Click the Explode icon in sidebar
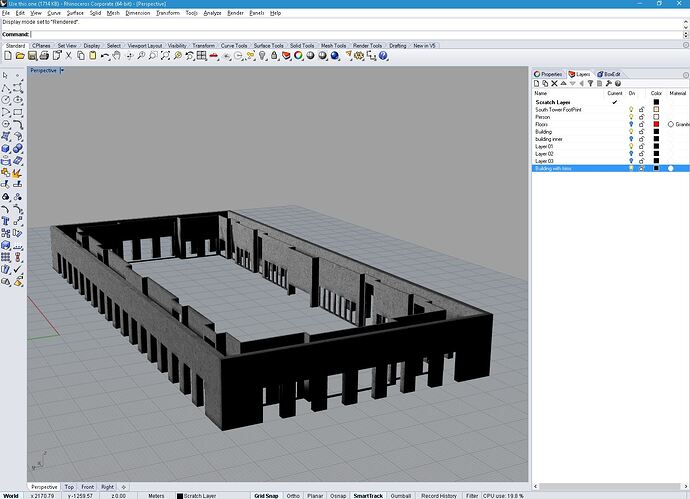Viewport: 690px width, 499px height. [18, 173]
